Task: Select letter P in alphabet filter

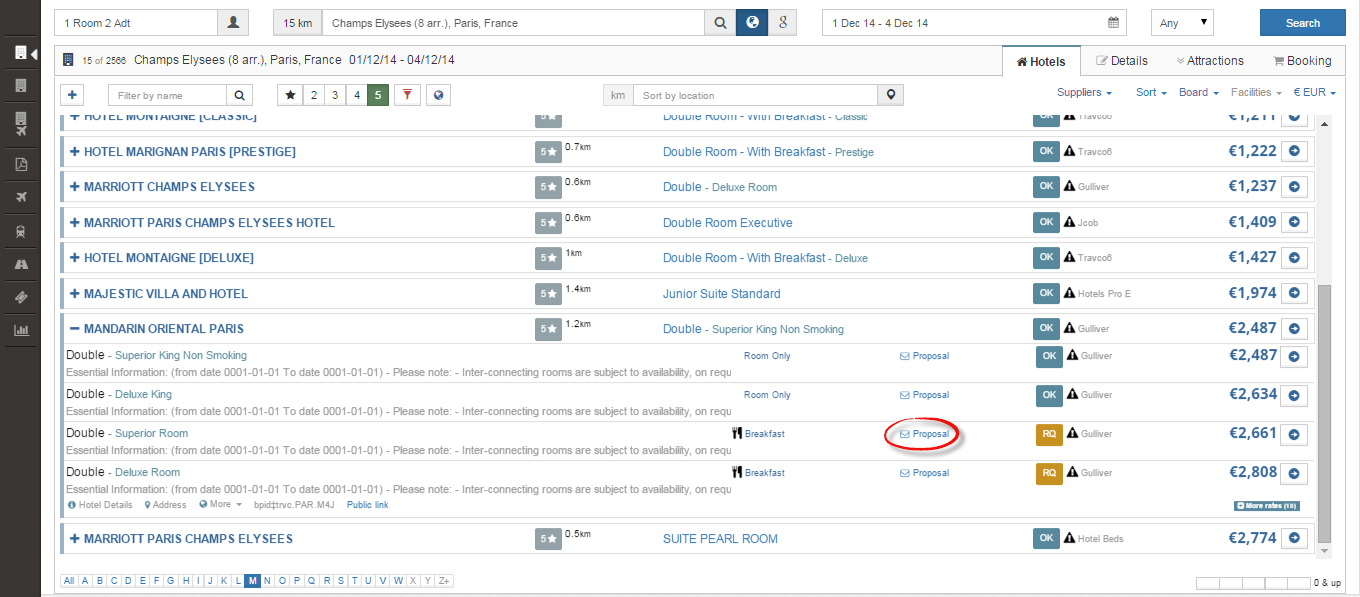Action: click(297, 581)
